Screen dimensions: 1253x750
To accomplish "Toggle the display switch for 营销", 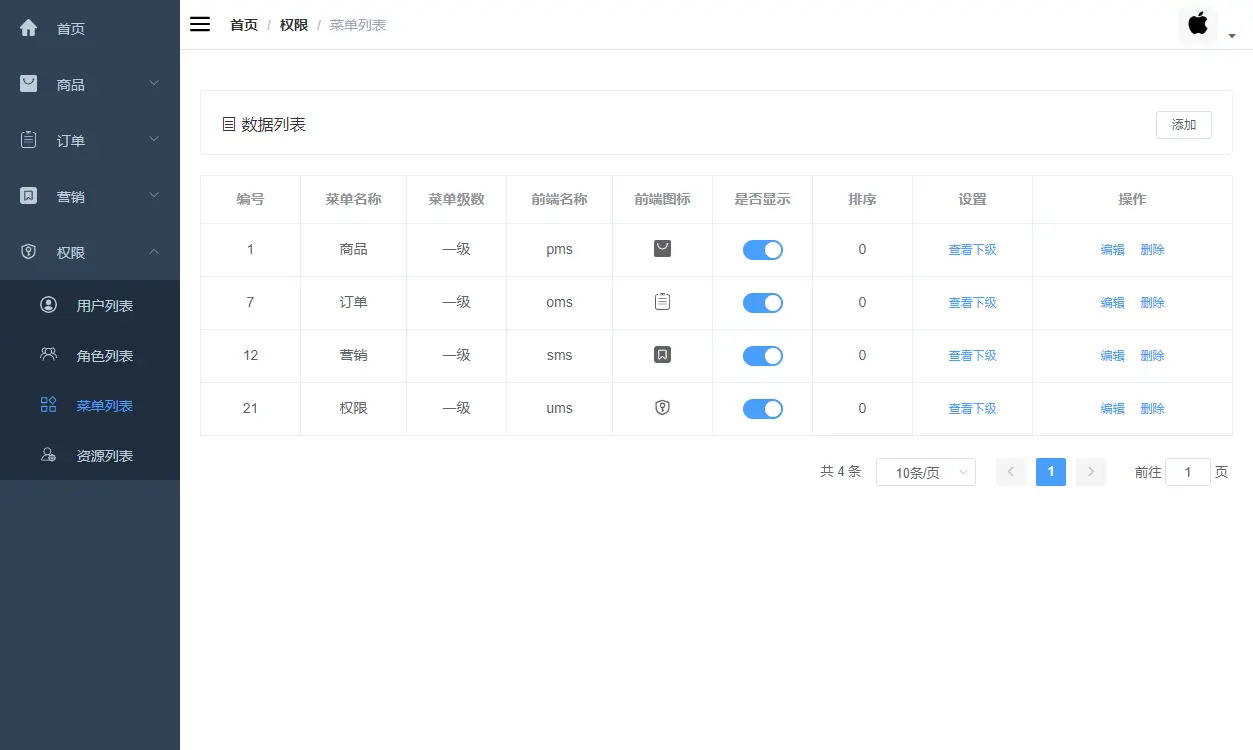I will pyautogui.click(x=762, y=356).
